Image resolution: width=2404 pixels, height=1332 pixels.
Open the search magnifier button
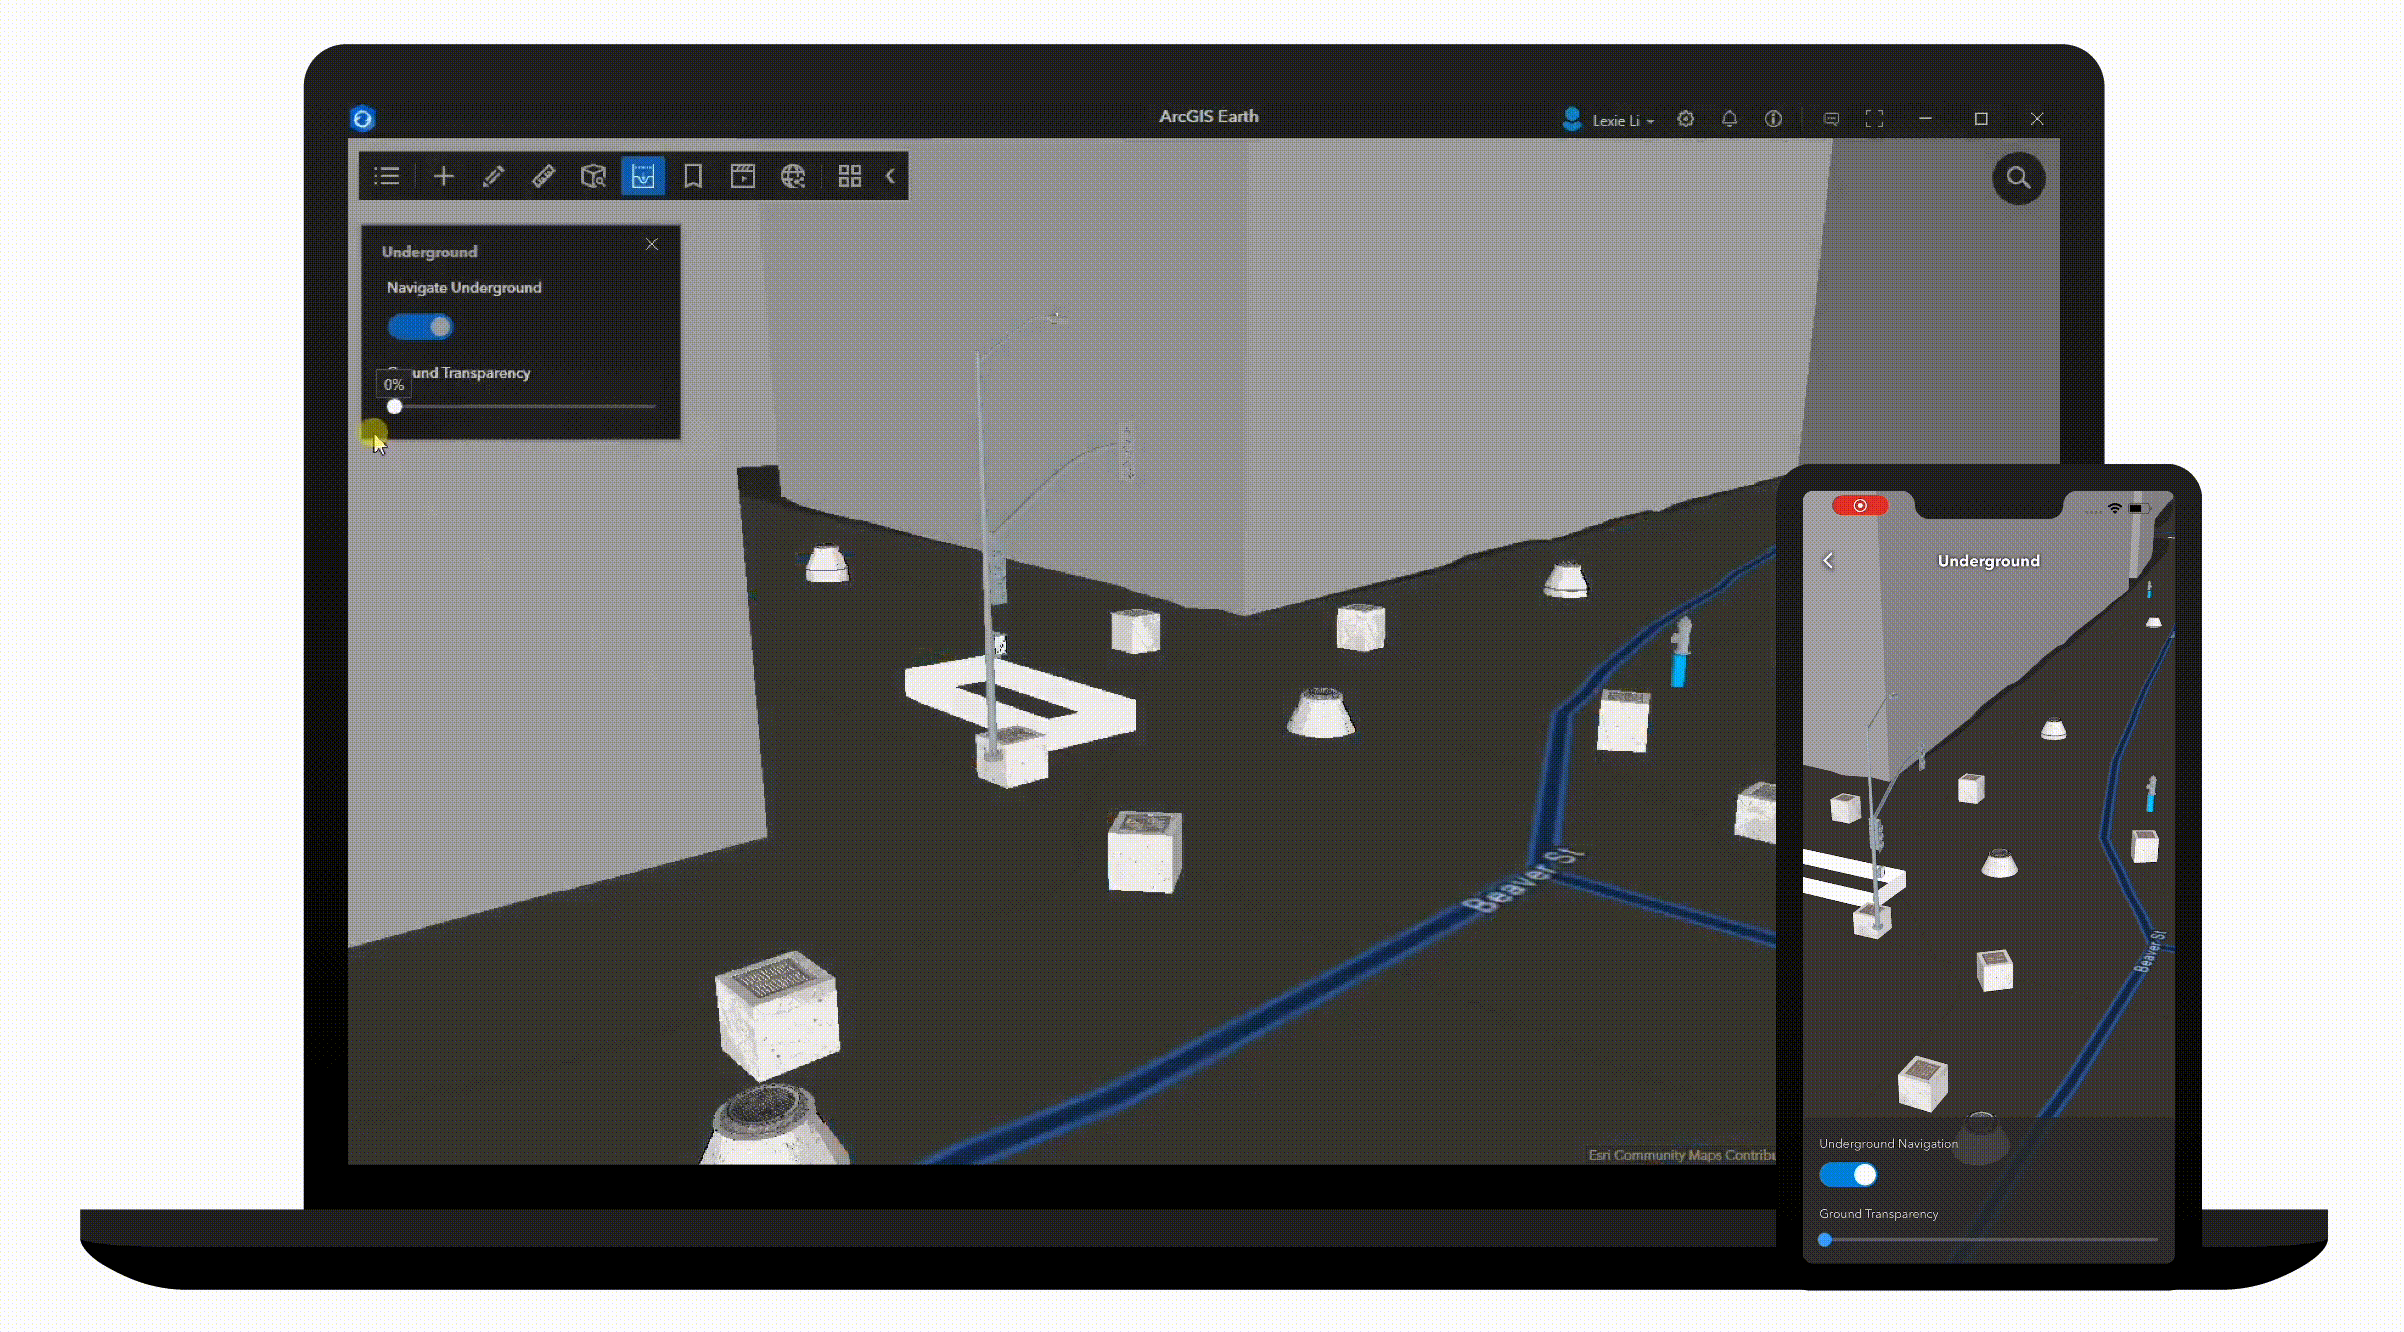point(2018,179)
